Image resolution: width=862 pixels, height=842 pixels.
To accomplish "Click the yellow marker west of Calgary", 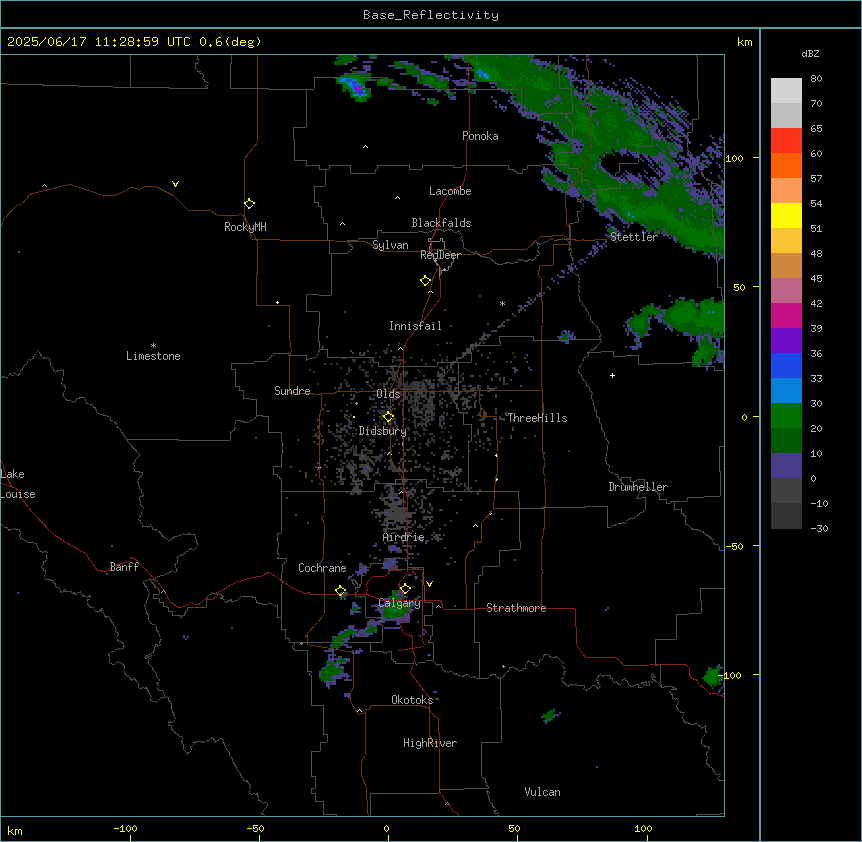I will coord(341,591).
